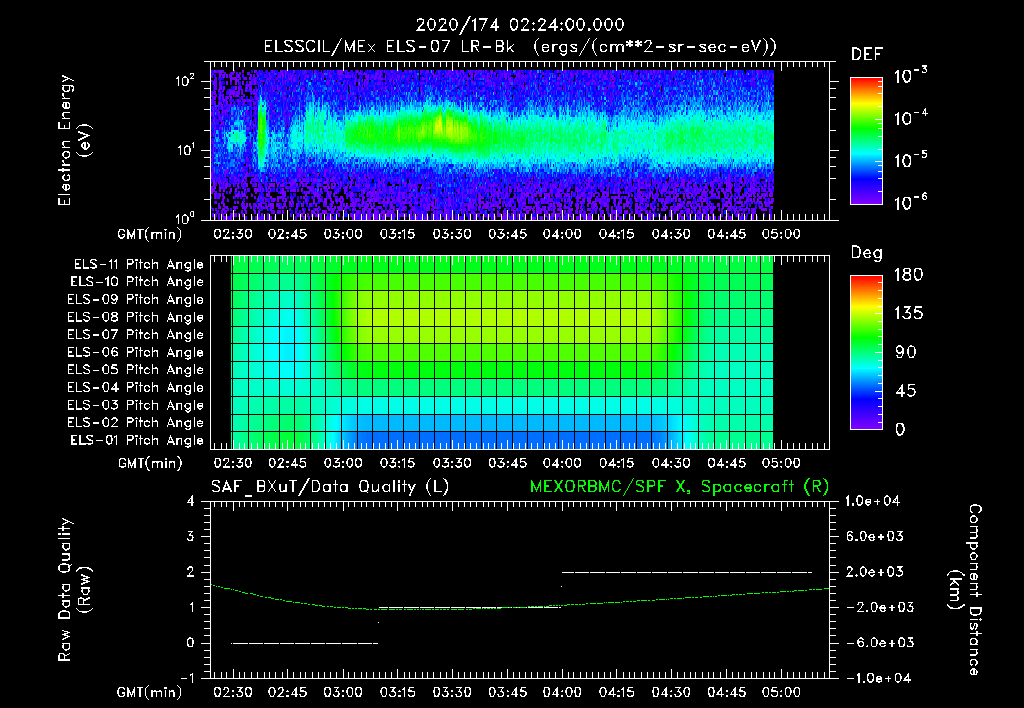This screenshot has width=1024, height=708.
Task: Click the MEXORBMC/SPF X, Spacecraft (R) legend
Action: coord(679,487)
